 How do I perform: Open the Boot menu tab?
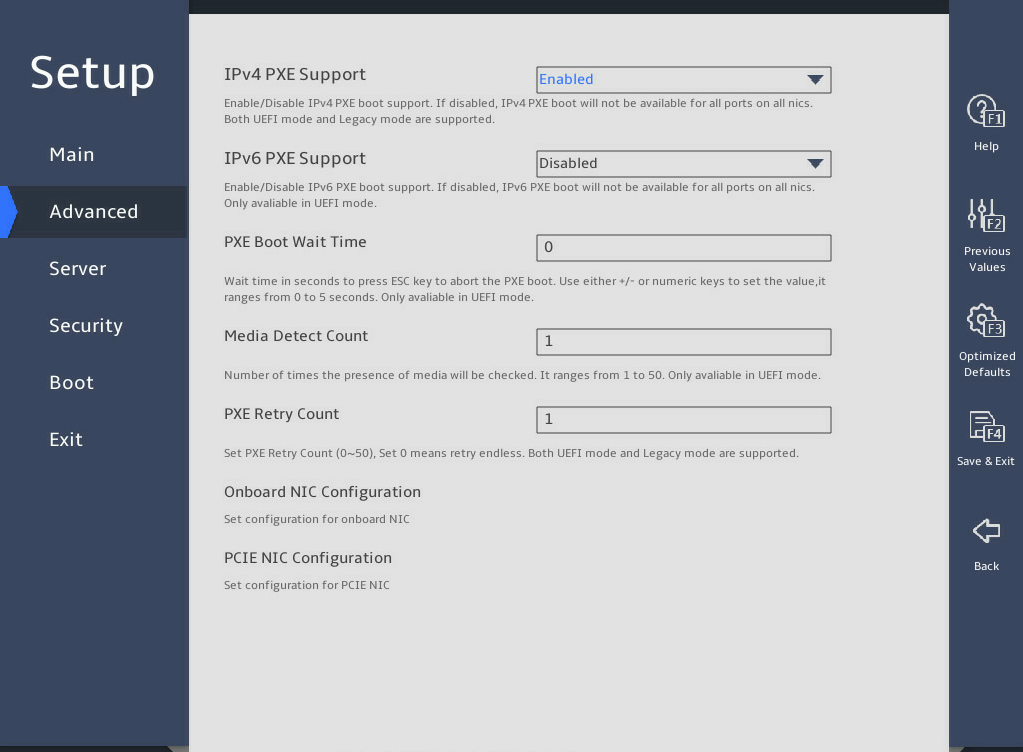[x=72, y=382]
